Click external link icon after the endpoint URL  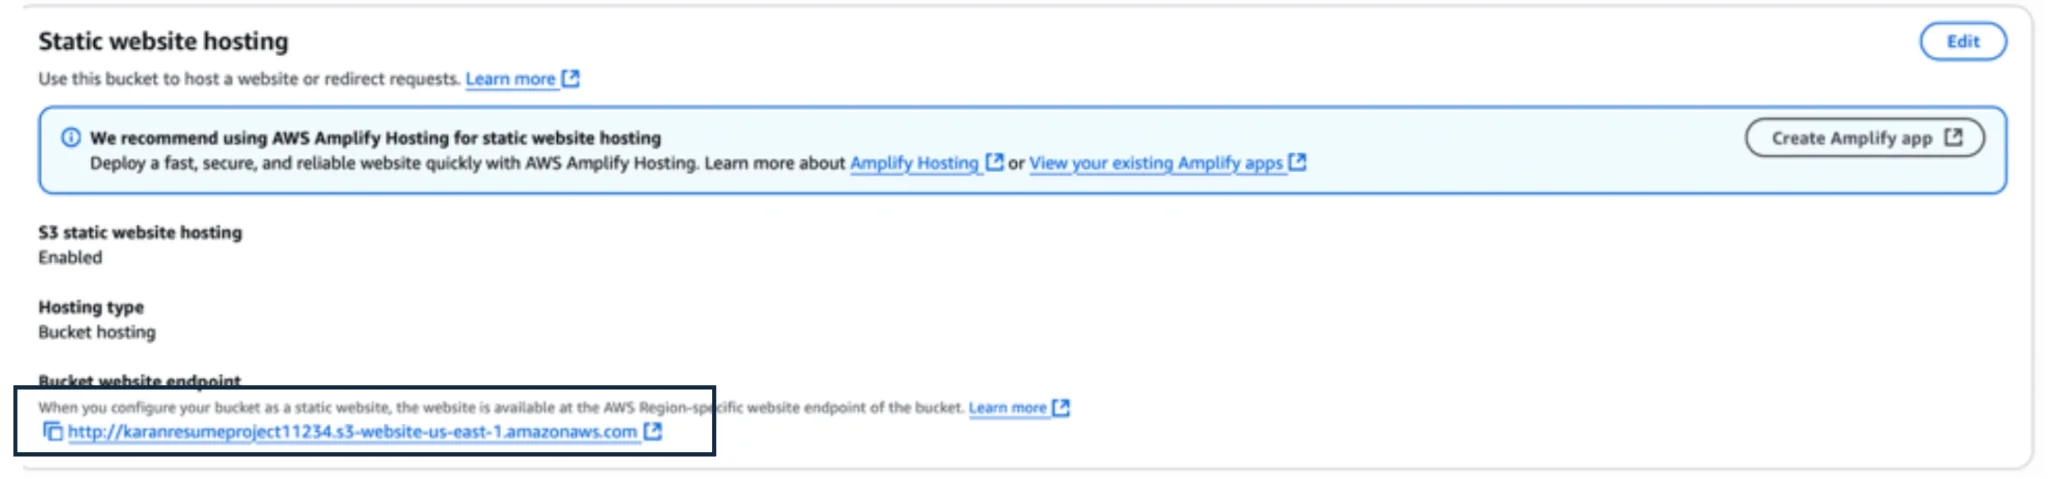[653, 431]
